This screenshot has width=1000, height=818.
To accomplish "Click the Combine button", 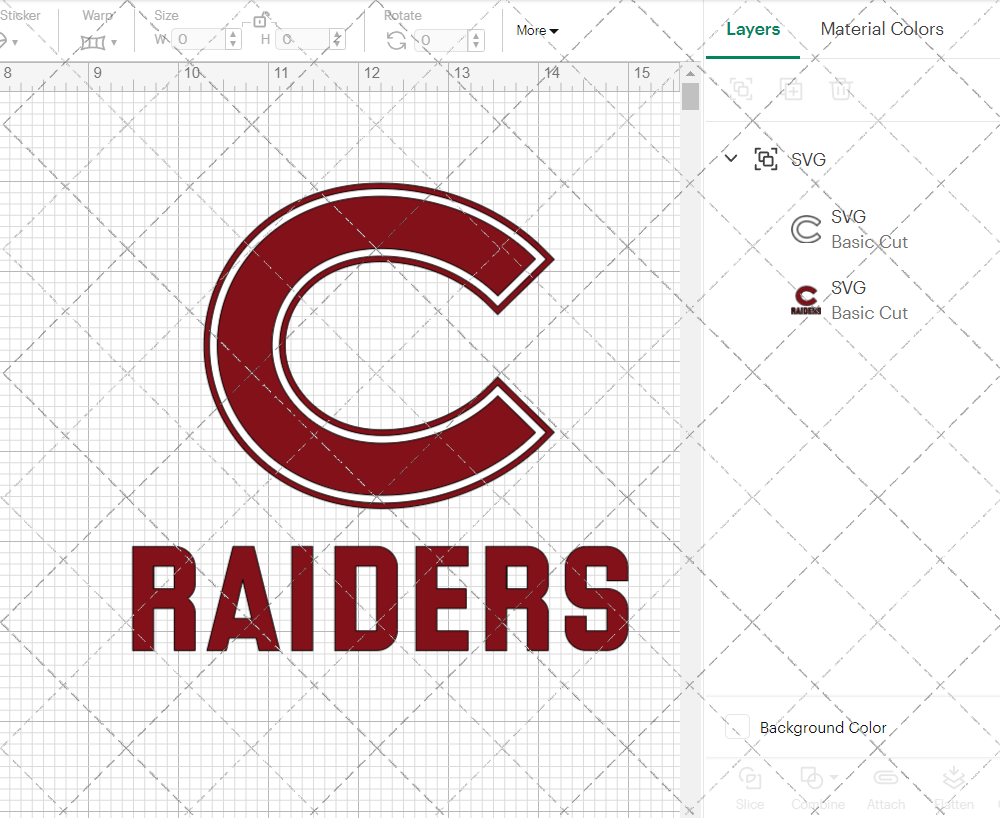I will [818, 789].
